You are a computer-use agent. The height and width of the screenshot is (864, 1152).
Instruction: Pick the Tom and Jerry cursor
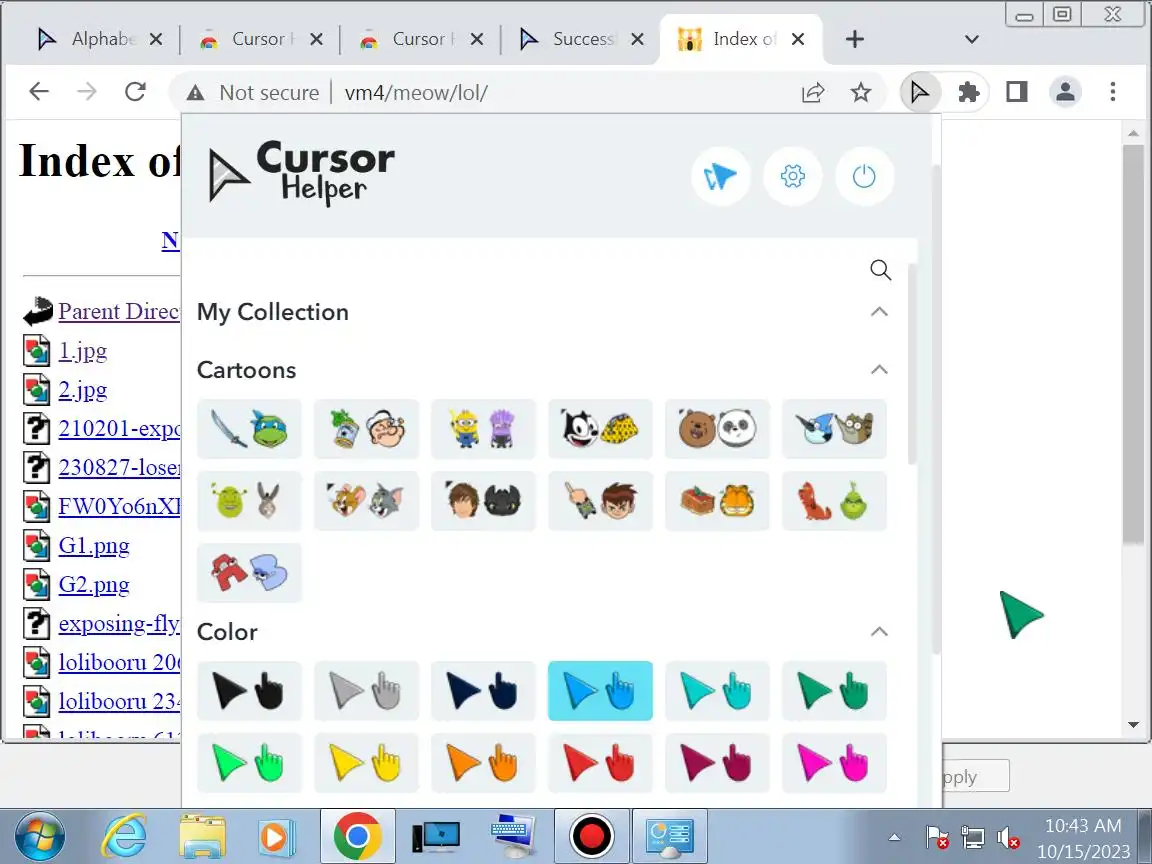pos(366,501)
